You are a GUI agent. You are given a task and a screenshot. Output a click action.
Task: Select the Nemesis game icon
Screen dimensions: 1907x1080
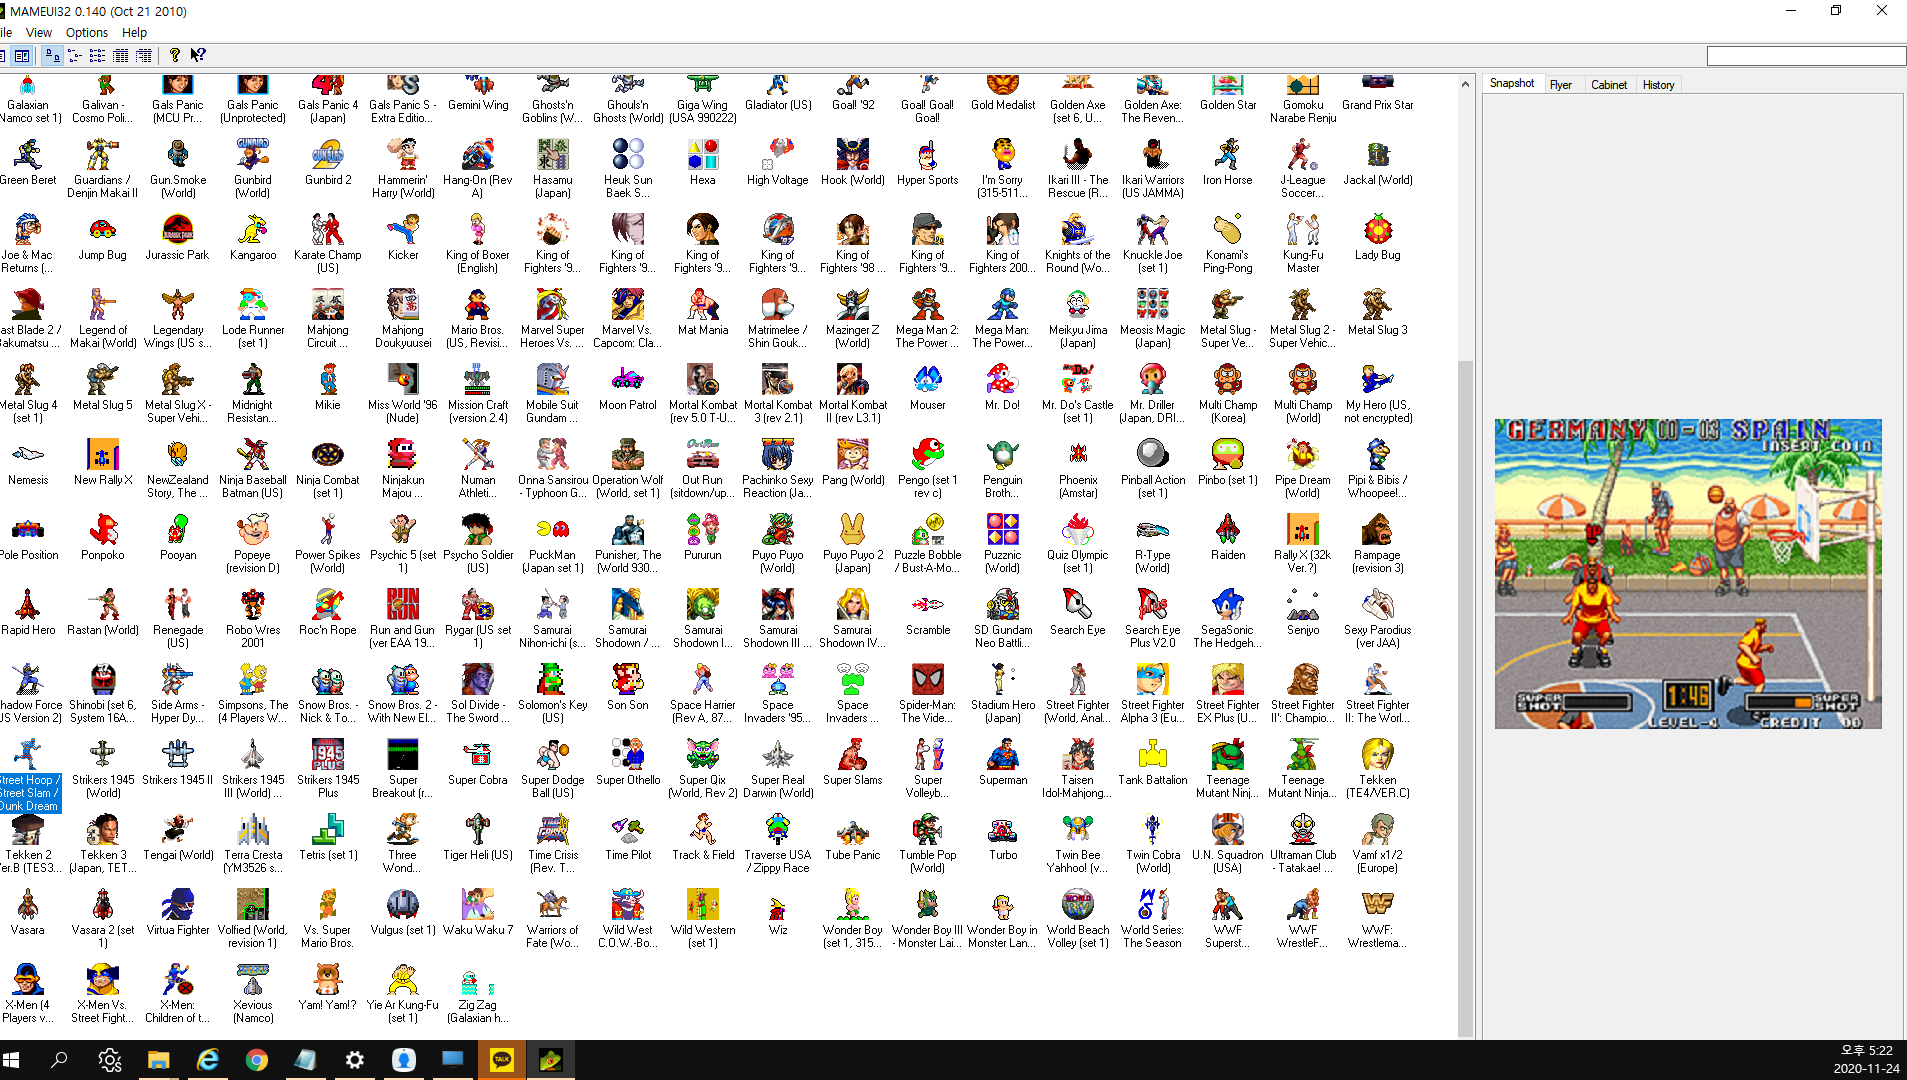(x=28, y=455)
